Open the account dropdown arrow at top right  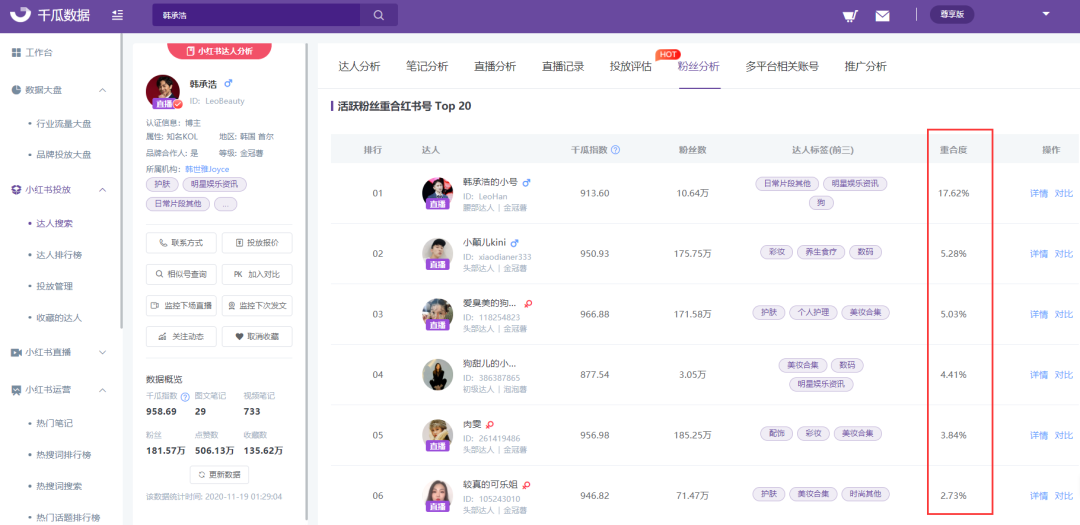(x=1046, y=14)
